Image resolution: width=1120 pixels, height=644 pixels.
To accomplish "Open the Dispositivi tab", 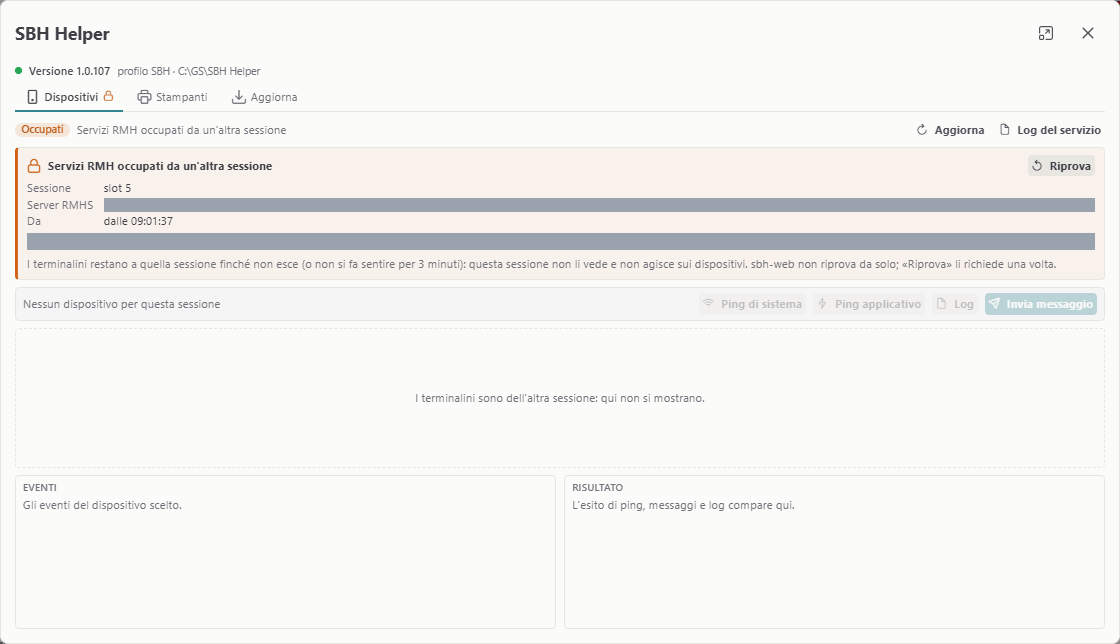I will point(69,97).
